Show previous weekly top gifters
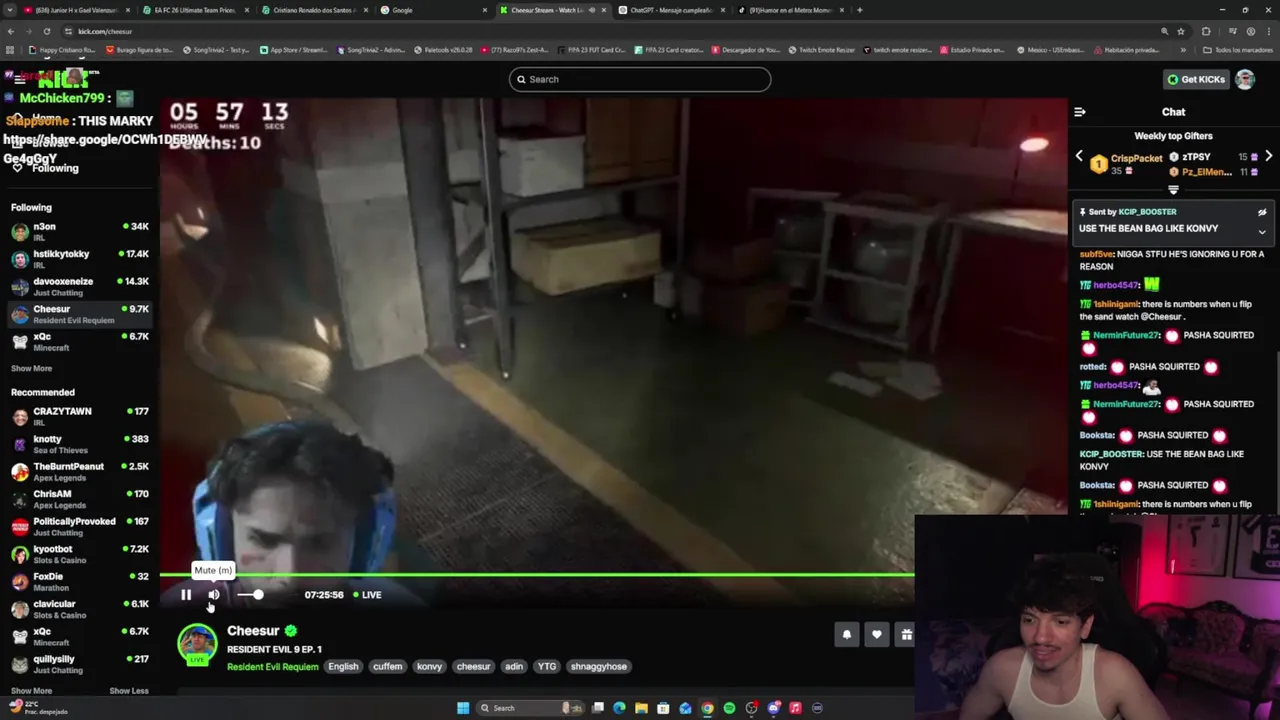This screenshot has width=1280, height=720. 1079,157
